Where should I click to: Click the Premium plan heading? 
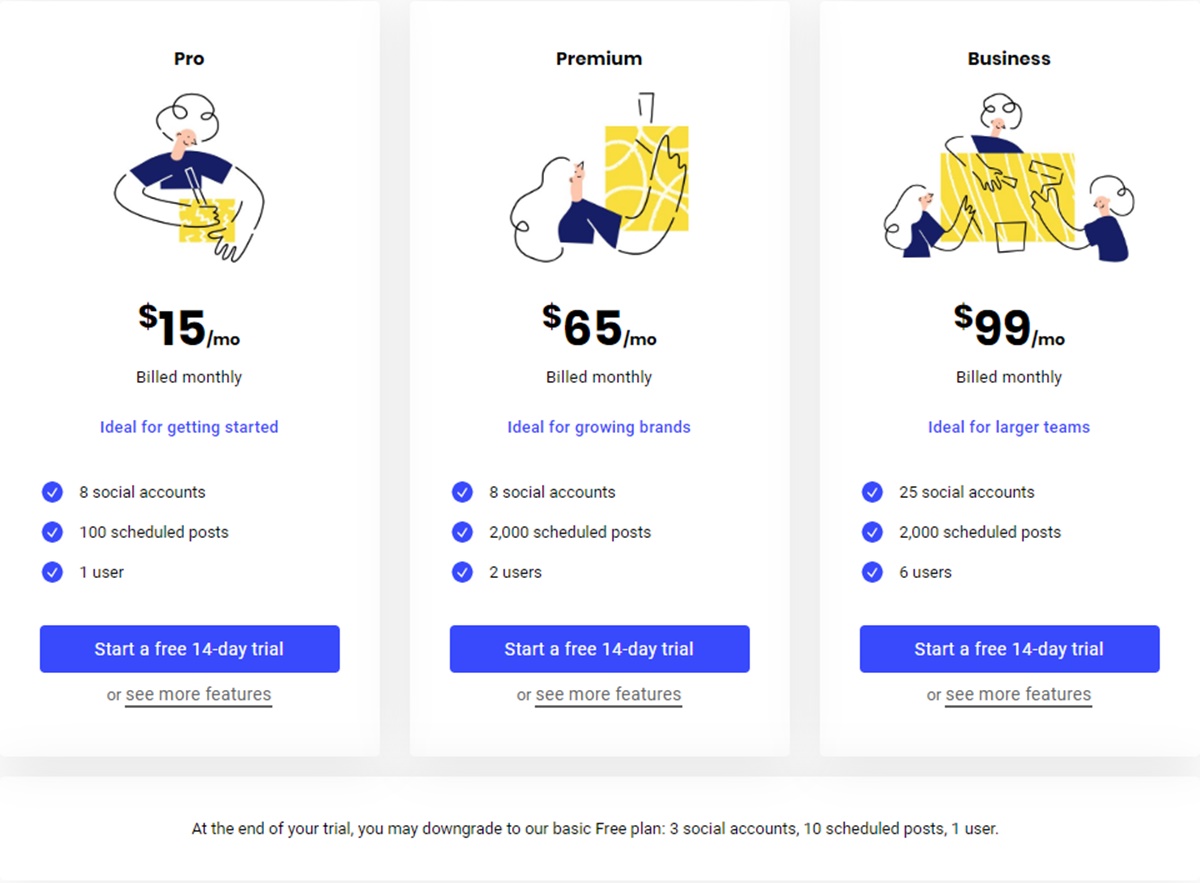pyautogui.click(x=599, y=59)
